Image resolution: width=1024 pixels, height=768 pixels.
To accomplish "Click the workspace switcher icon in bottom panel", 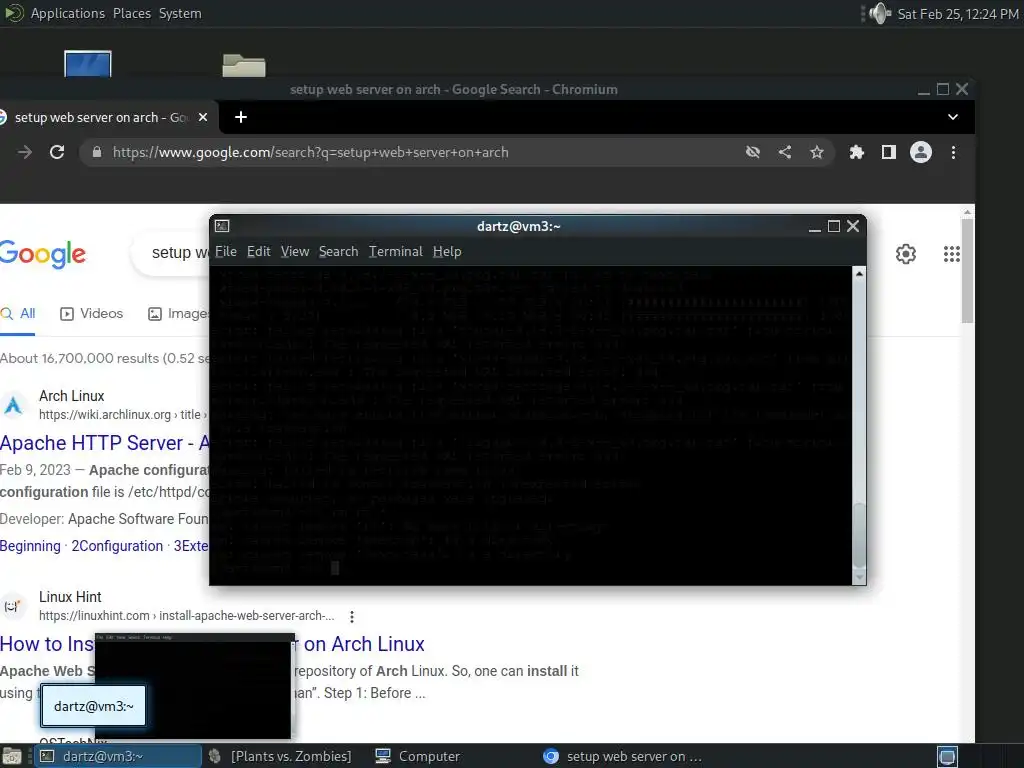I will [x=947, y=756].
